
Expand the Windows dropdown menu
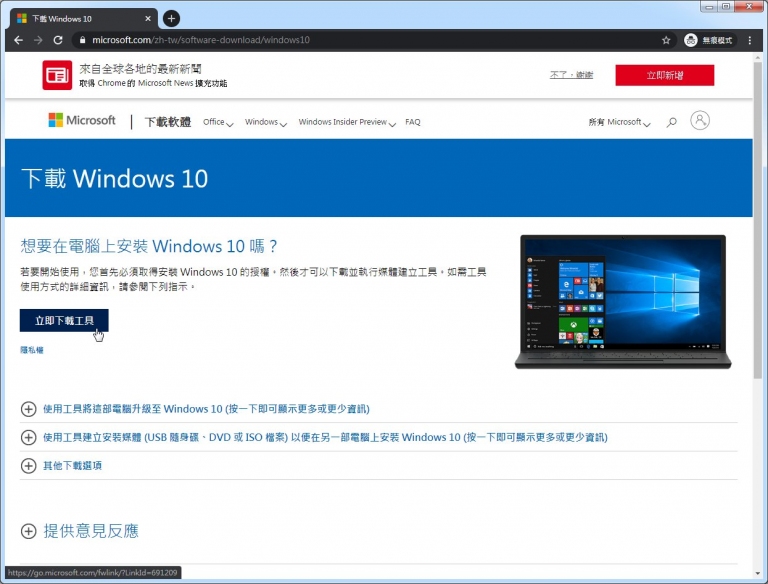(x=265, y=122)
